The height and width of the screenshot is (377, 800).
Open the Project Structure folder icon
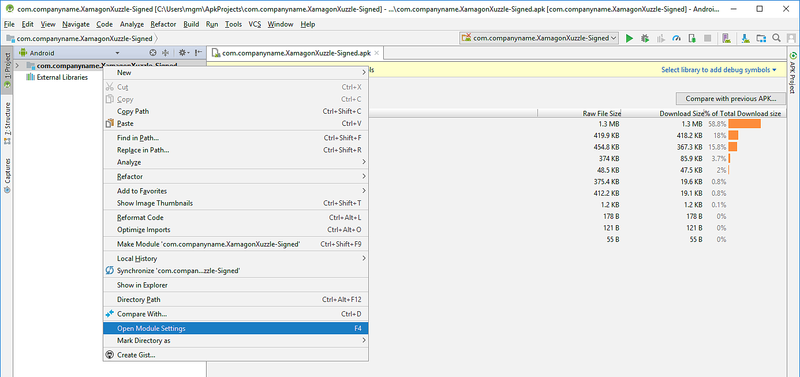[x=761, y=38]
